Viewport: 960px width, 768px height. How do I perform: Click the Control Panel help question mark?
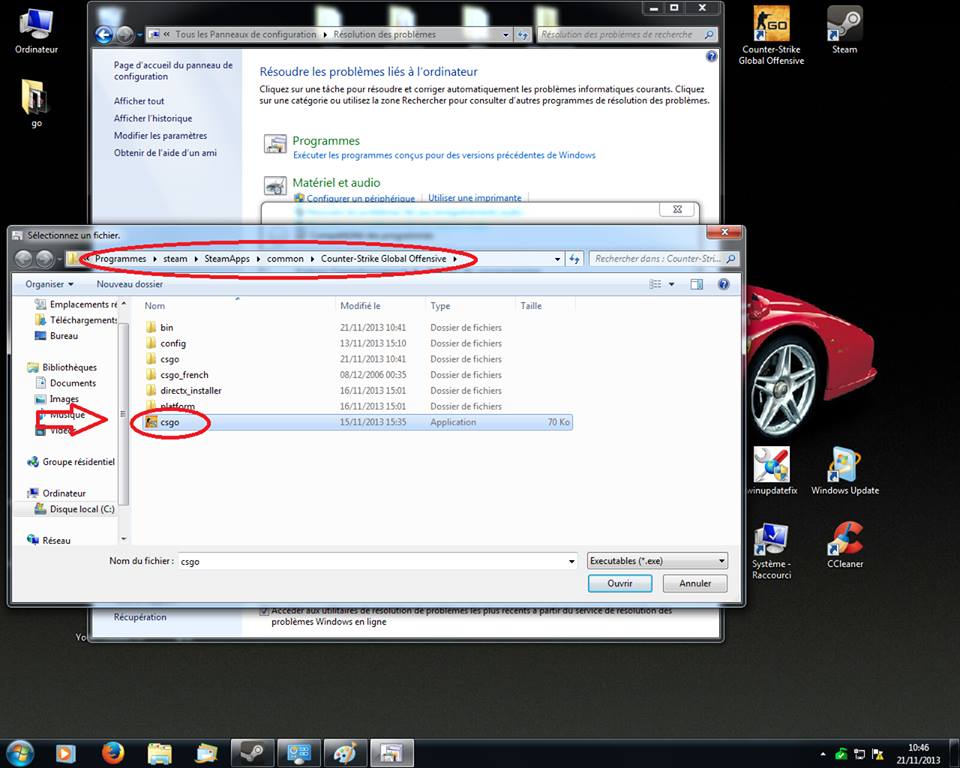[x=711, y=56]
